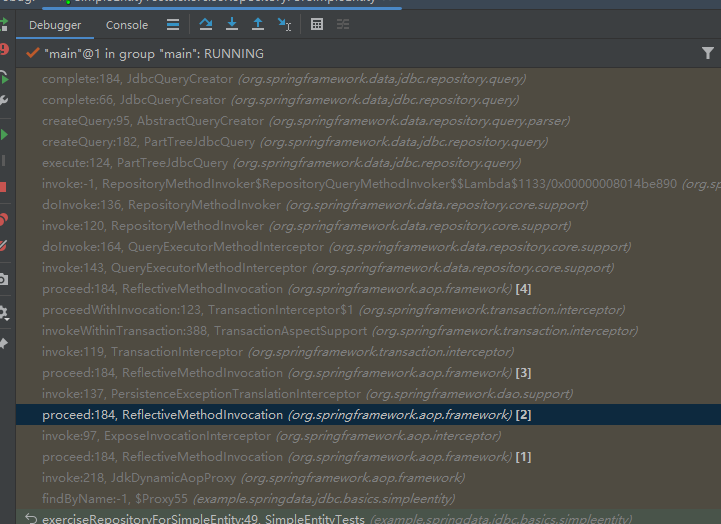Select frame findByName:-1, $Proxy55
This screenshot has height=524, width=721.
[x=368, y=499]
